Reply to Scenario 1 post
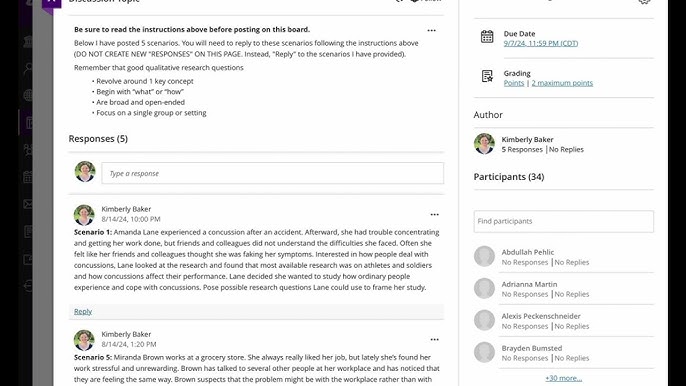Viewport: 686px width, 386px height. click(83, 312)
